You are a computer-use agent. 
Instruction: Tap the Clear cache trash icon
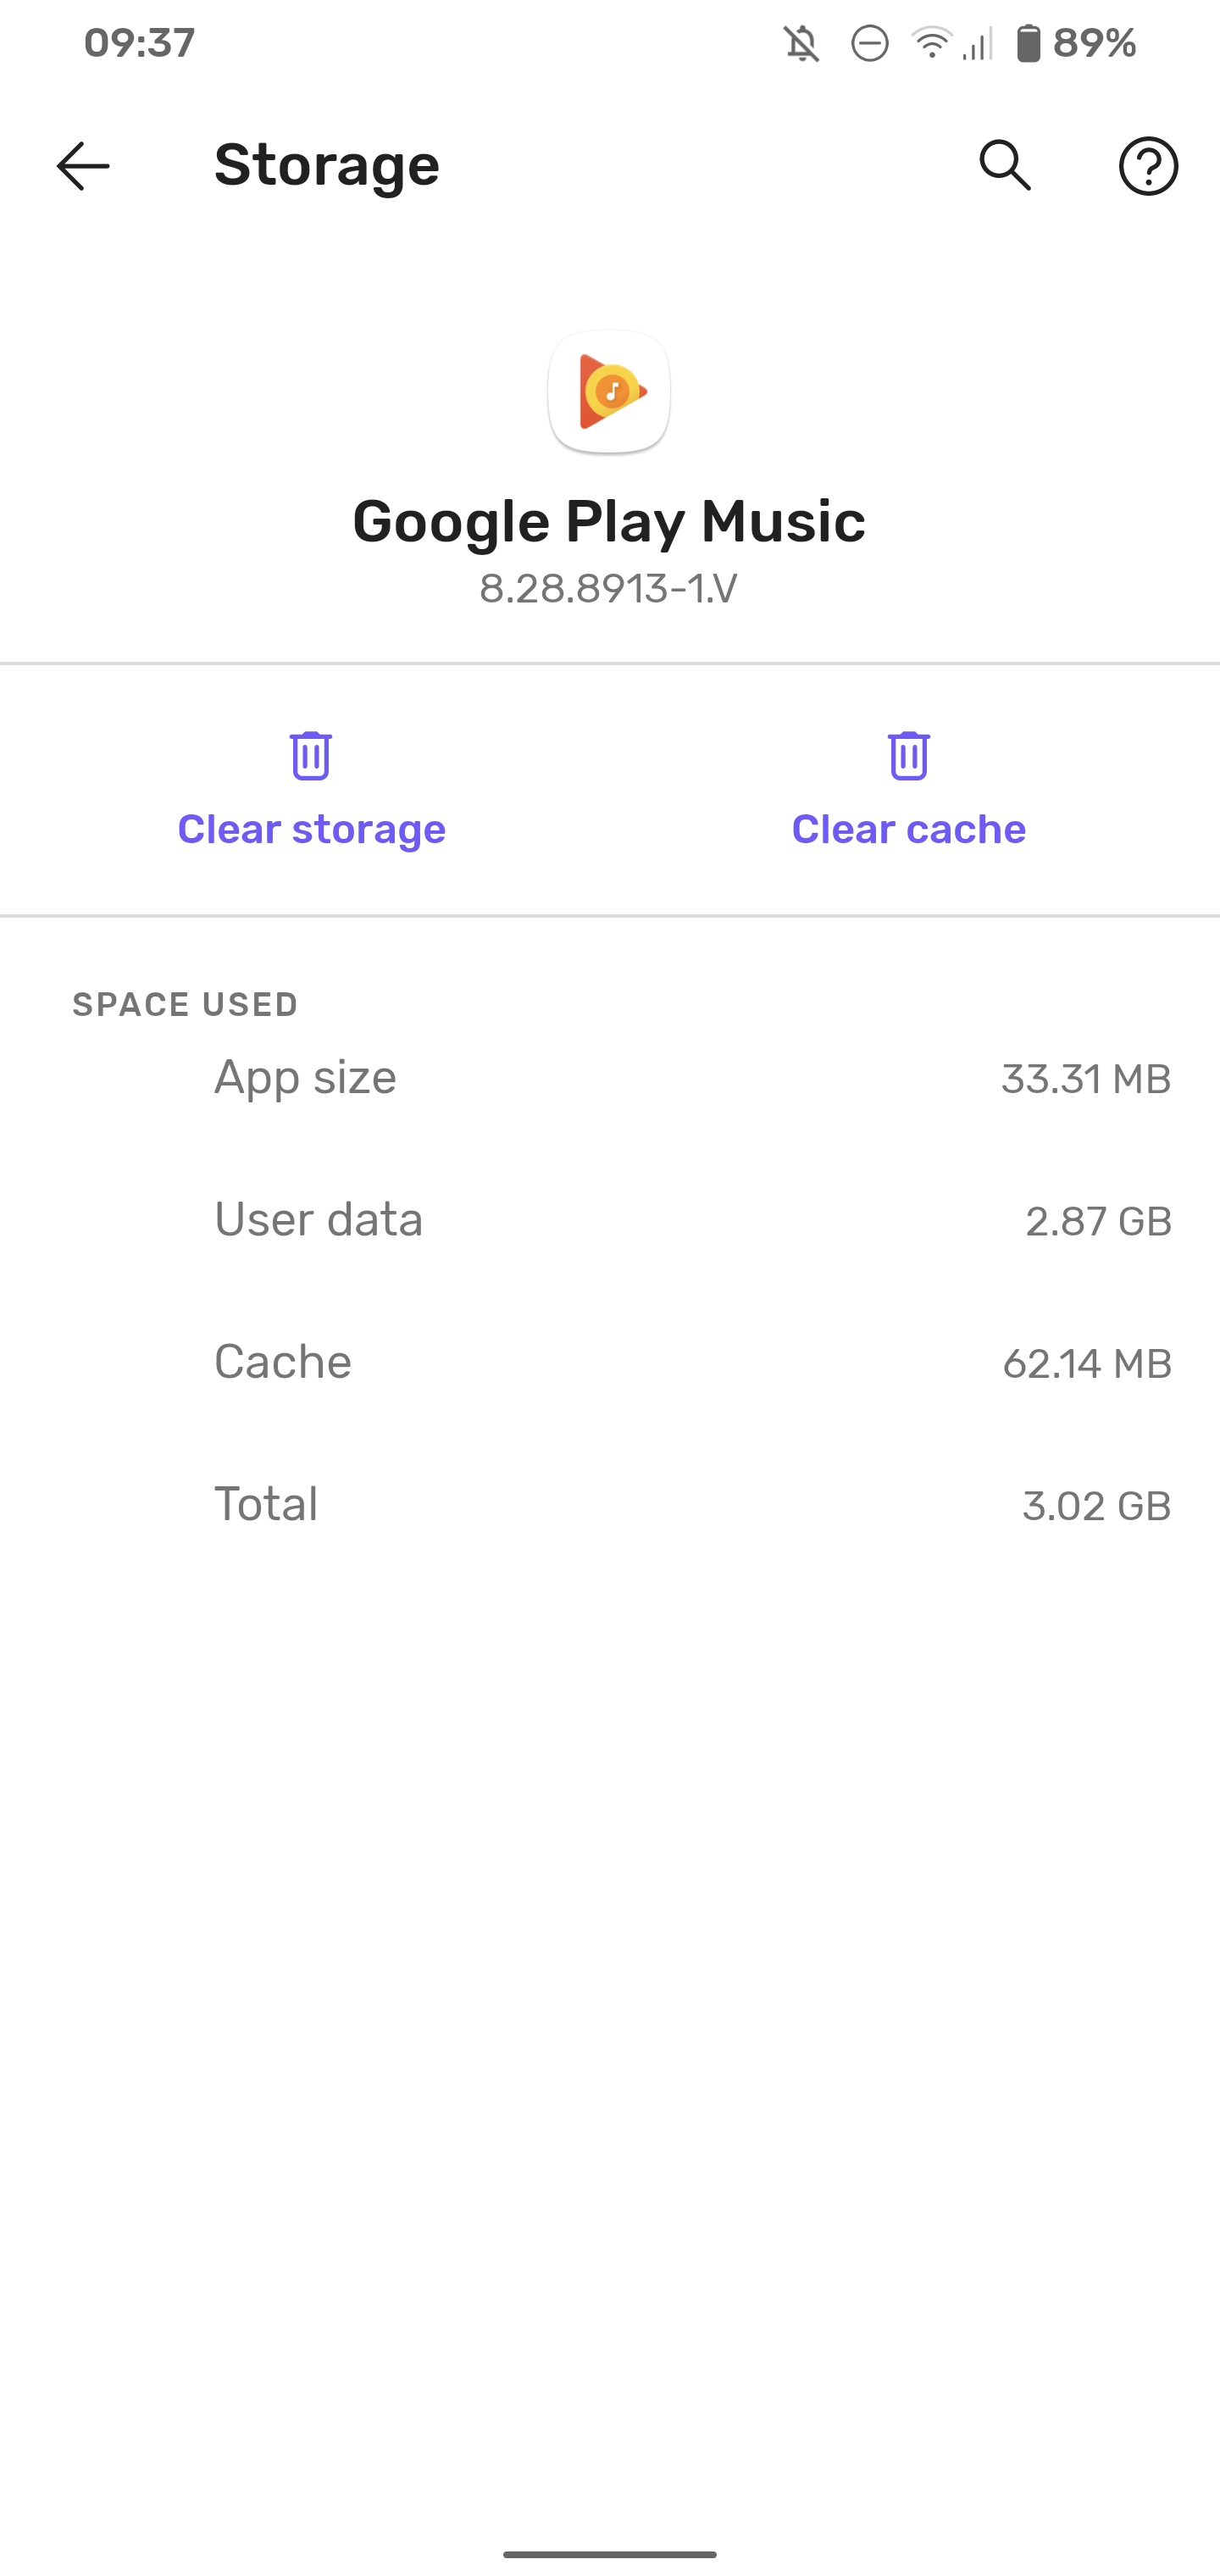(x=908, y=756)
